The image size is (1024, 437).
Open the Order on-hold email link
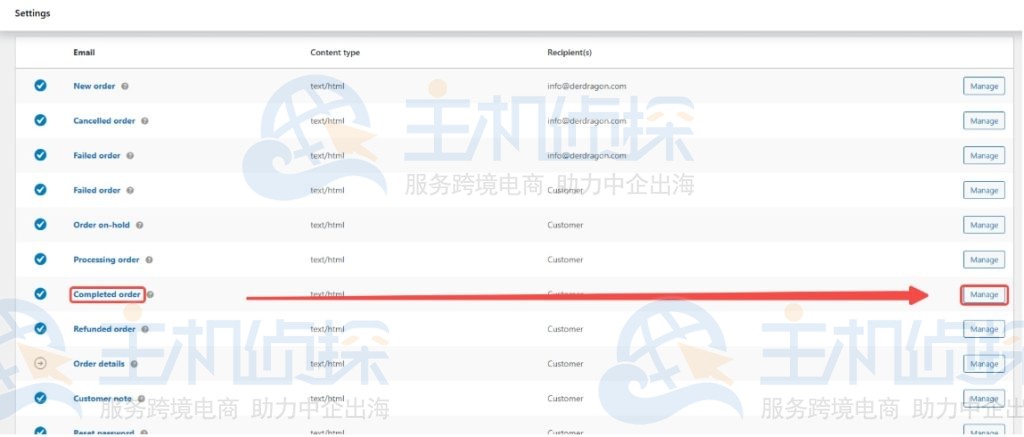101,225
